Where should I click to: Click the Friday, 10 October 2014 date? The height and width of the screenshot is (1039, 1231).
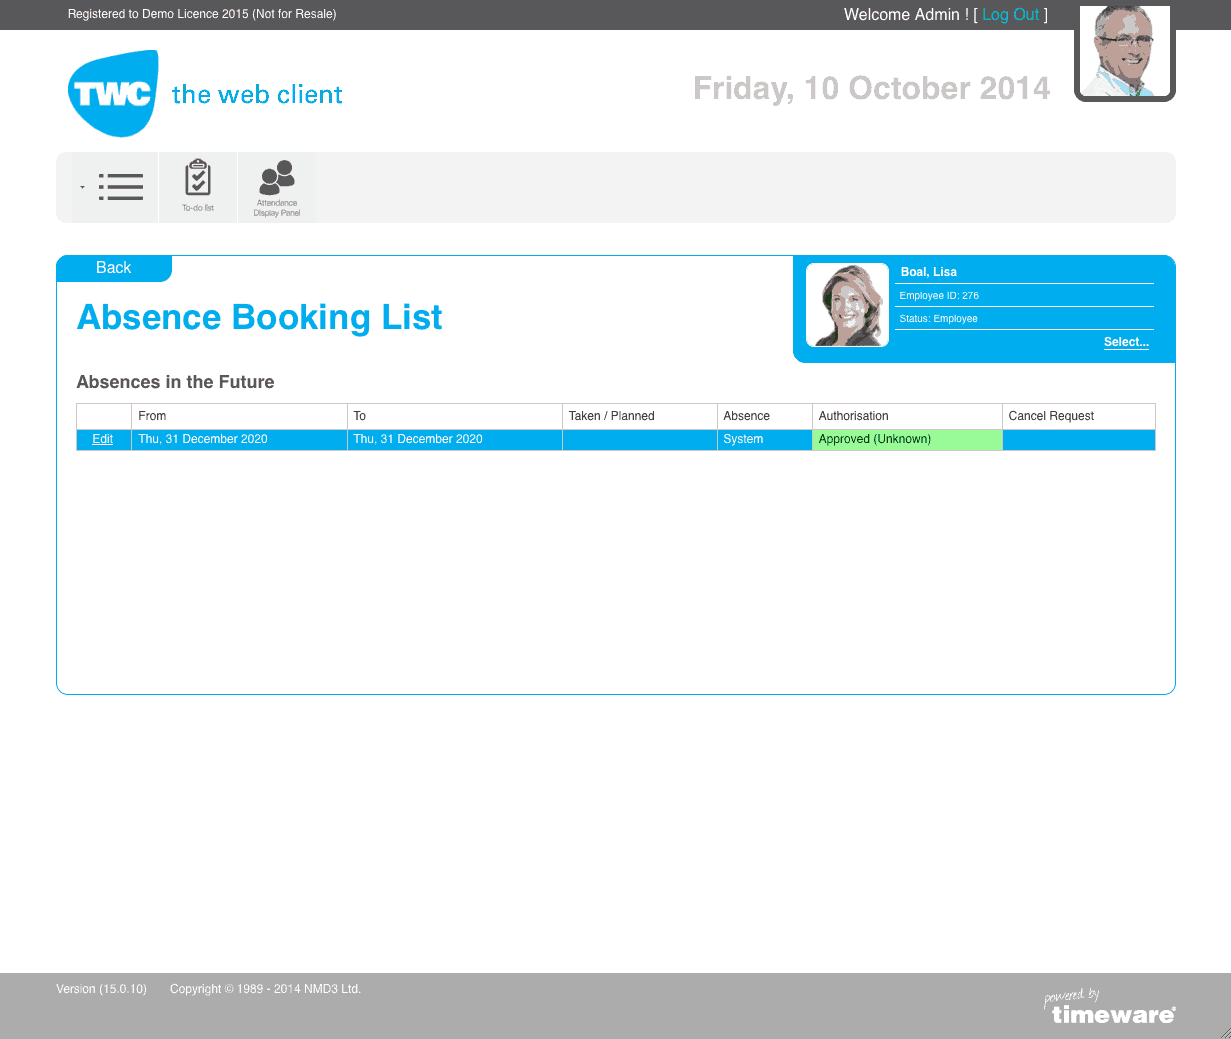872,88
